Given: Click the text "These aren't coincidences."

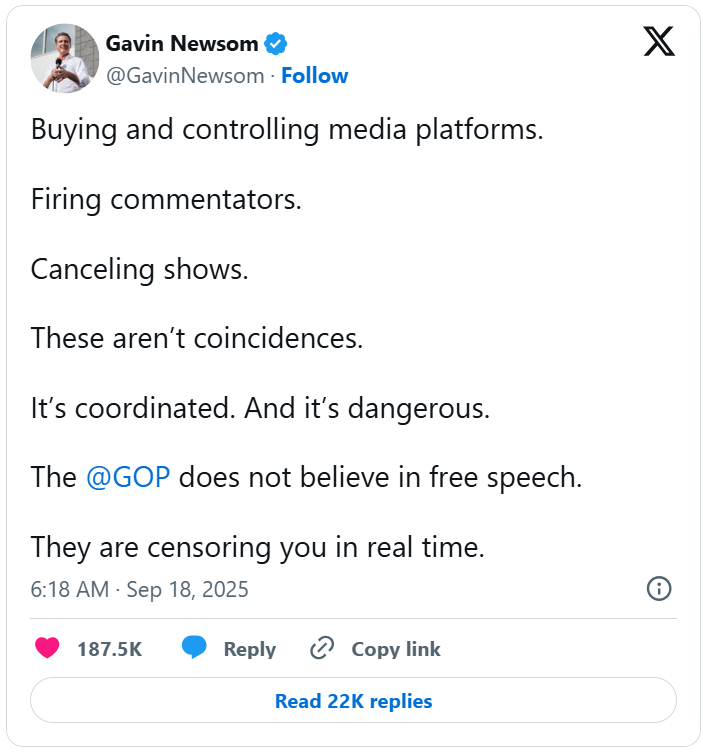Looking at the screenshot, I should (197, 338).
